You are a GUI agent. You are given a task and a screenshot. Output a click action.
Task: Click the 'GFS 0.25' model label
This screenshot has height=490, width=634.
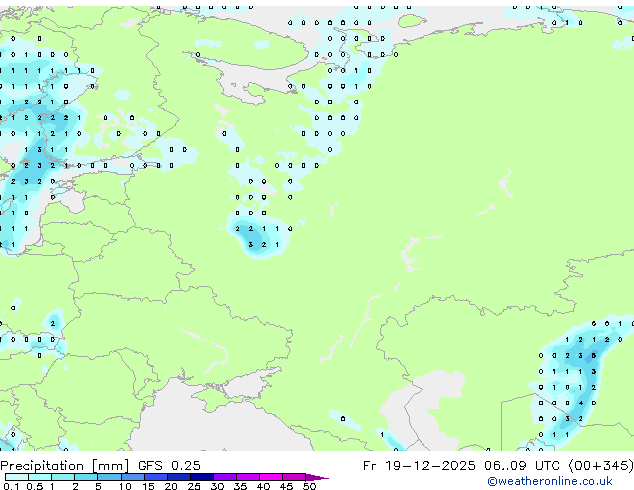click(x=169, y=466)
